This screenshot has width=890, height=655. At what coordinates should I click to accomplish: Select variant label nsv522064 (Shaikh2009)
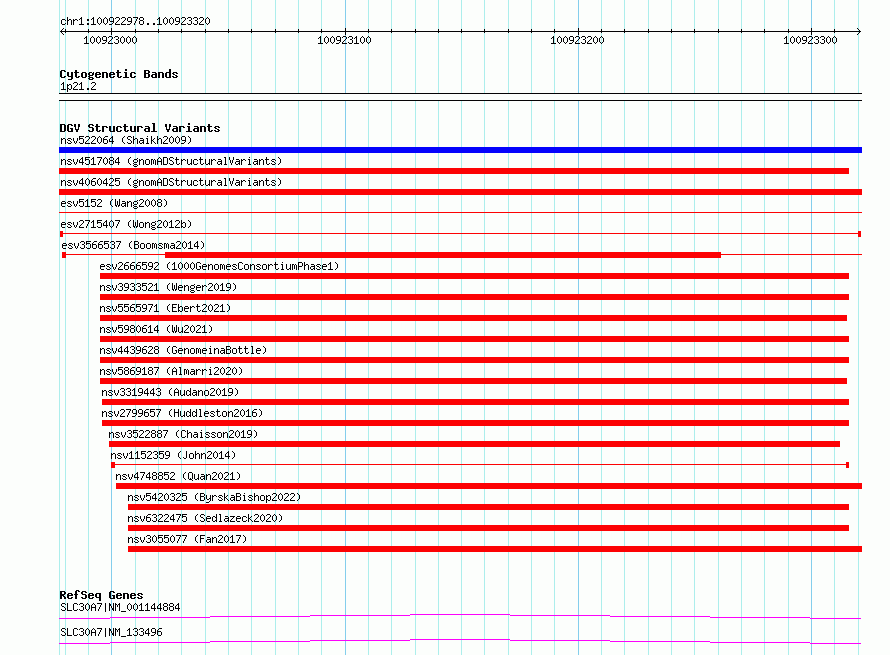click(126, 140)
